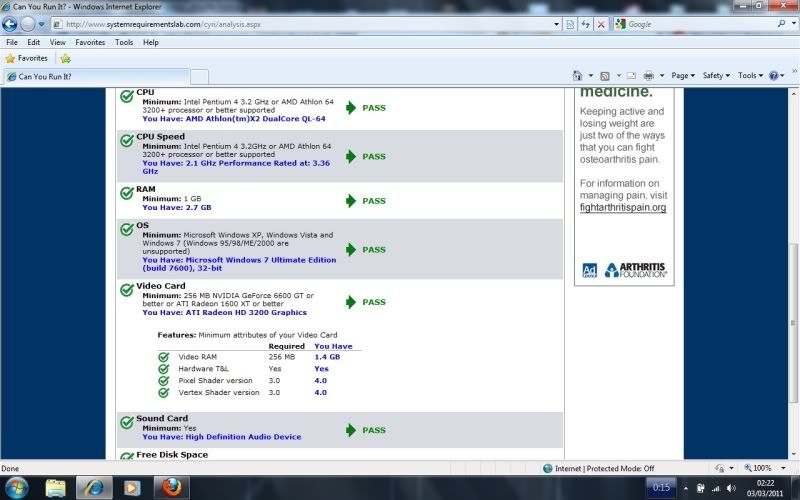This screenshot has width=800, height=500.
Task: Click the RAM green check icon
Action: point(127,193)
